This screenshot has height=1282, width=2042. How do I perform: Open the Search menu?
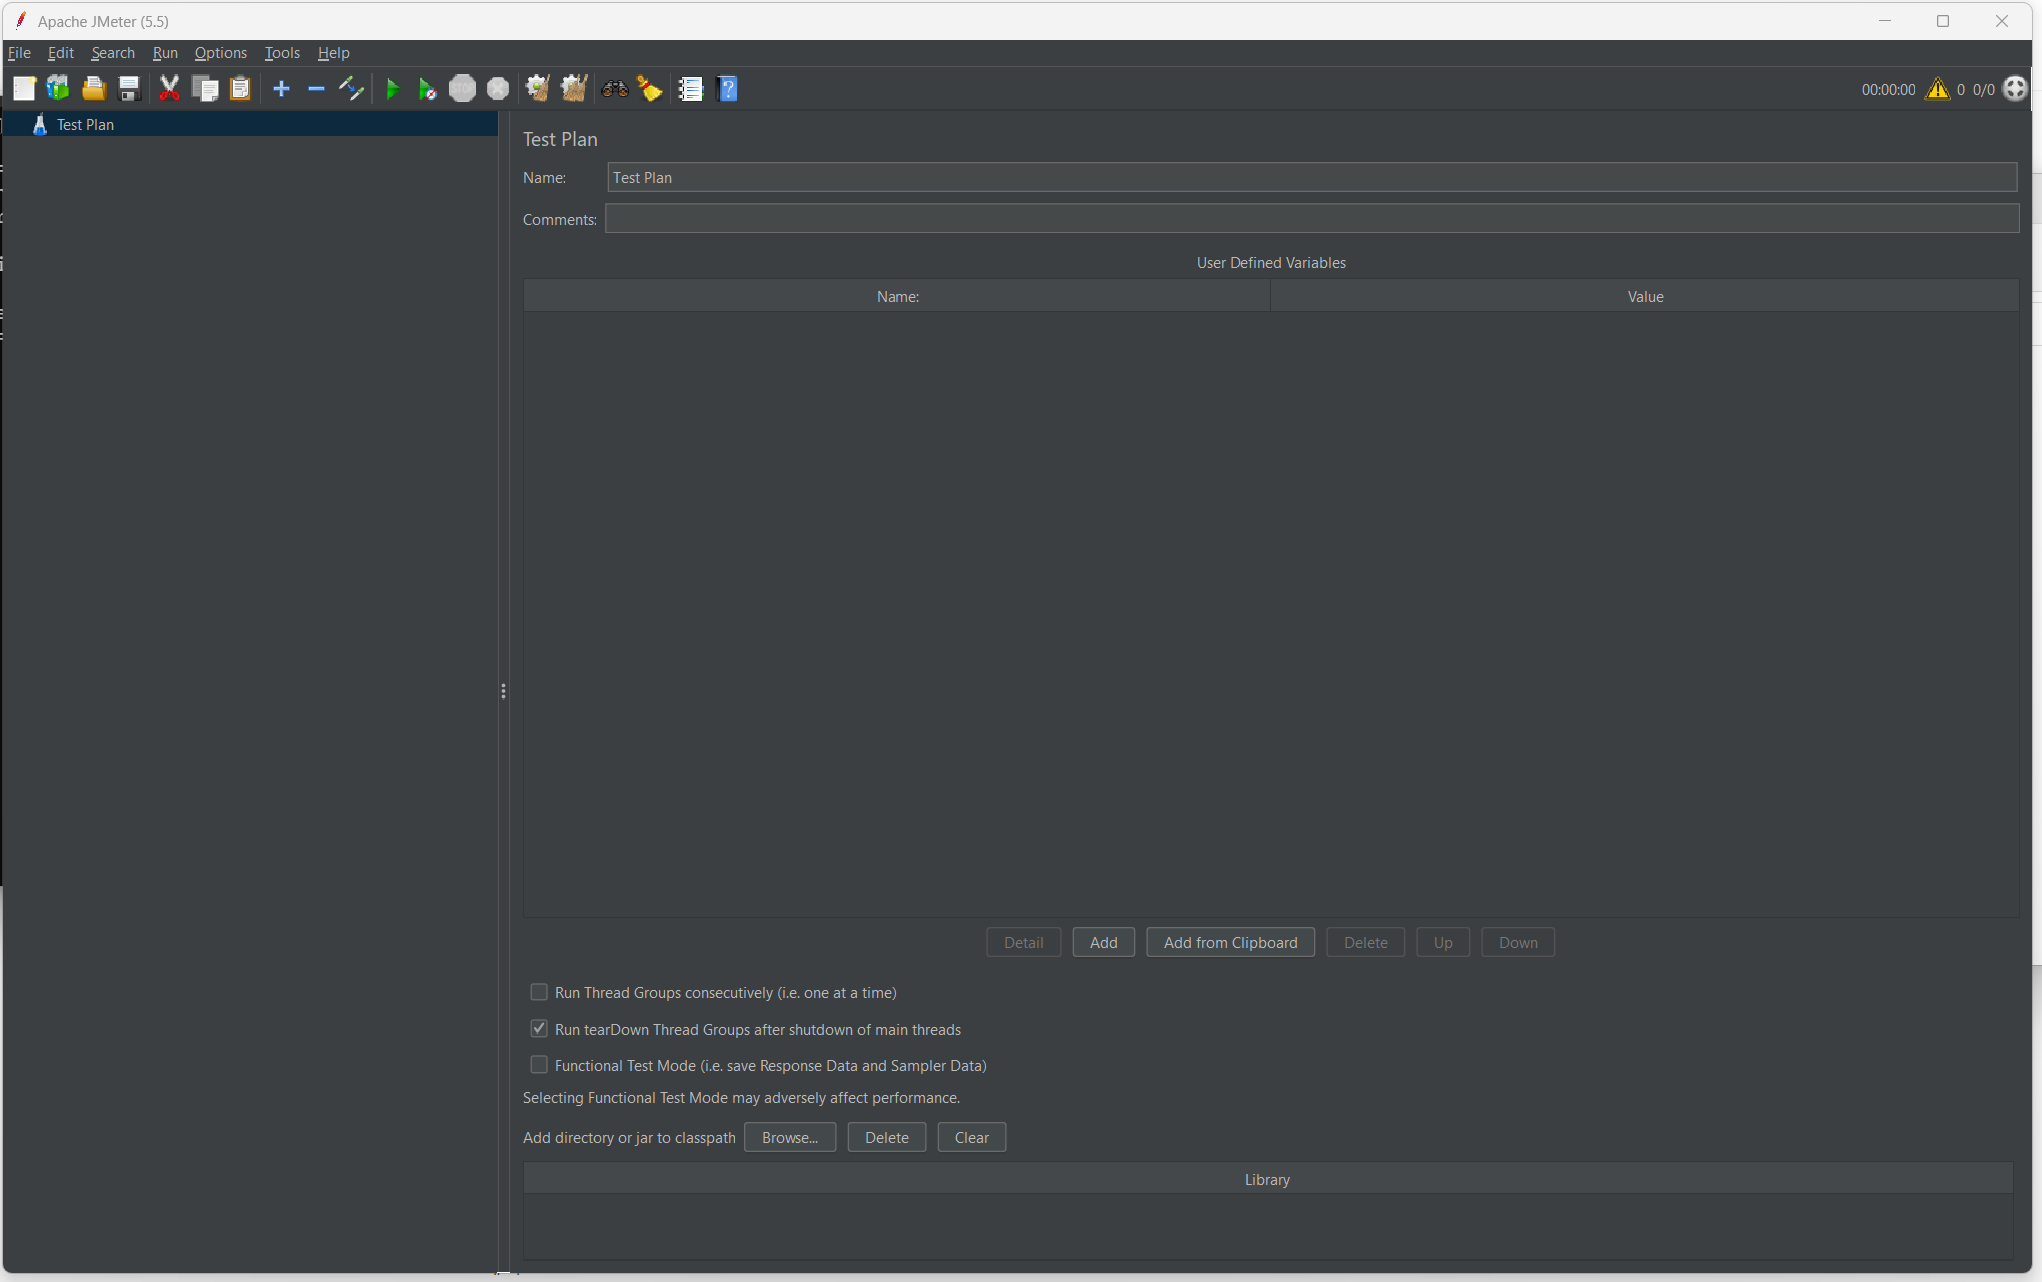pyautogui.click(x=113, y=53)
